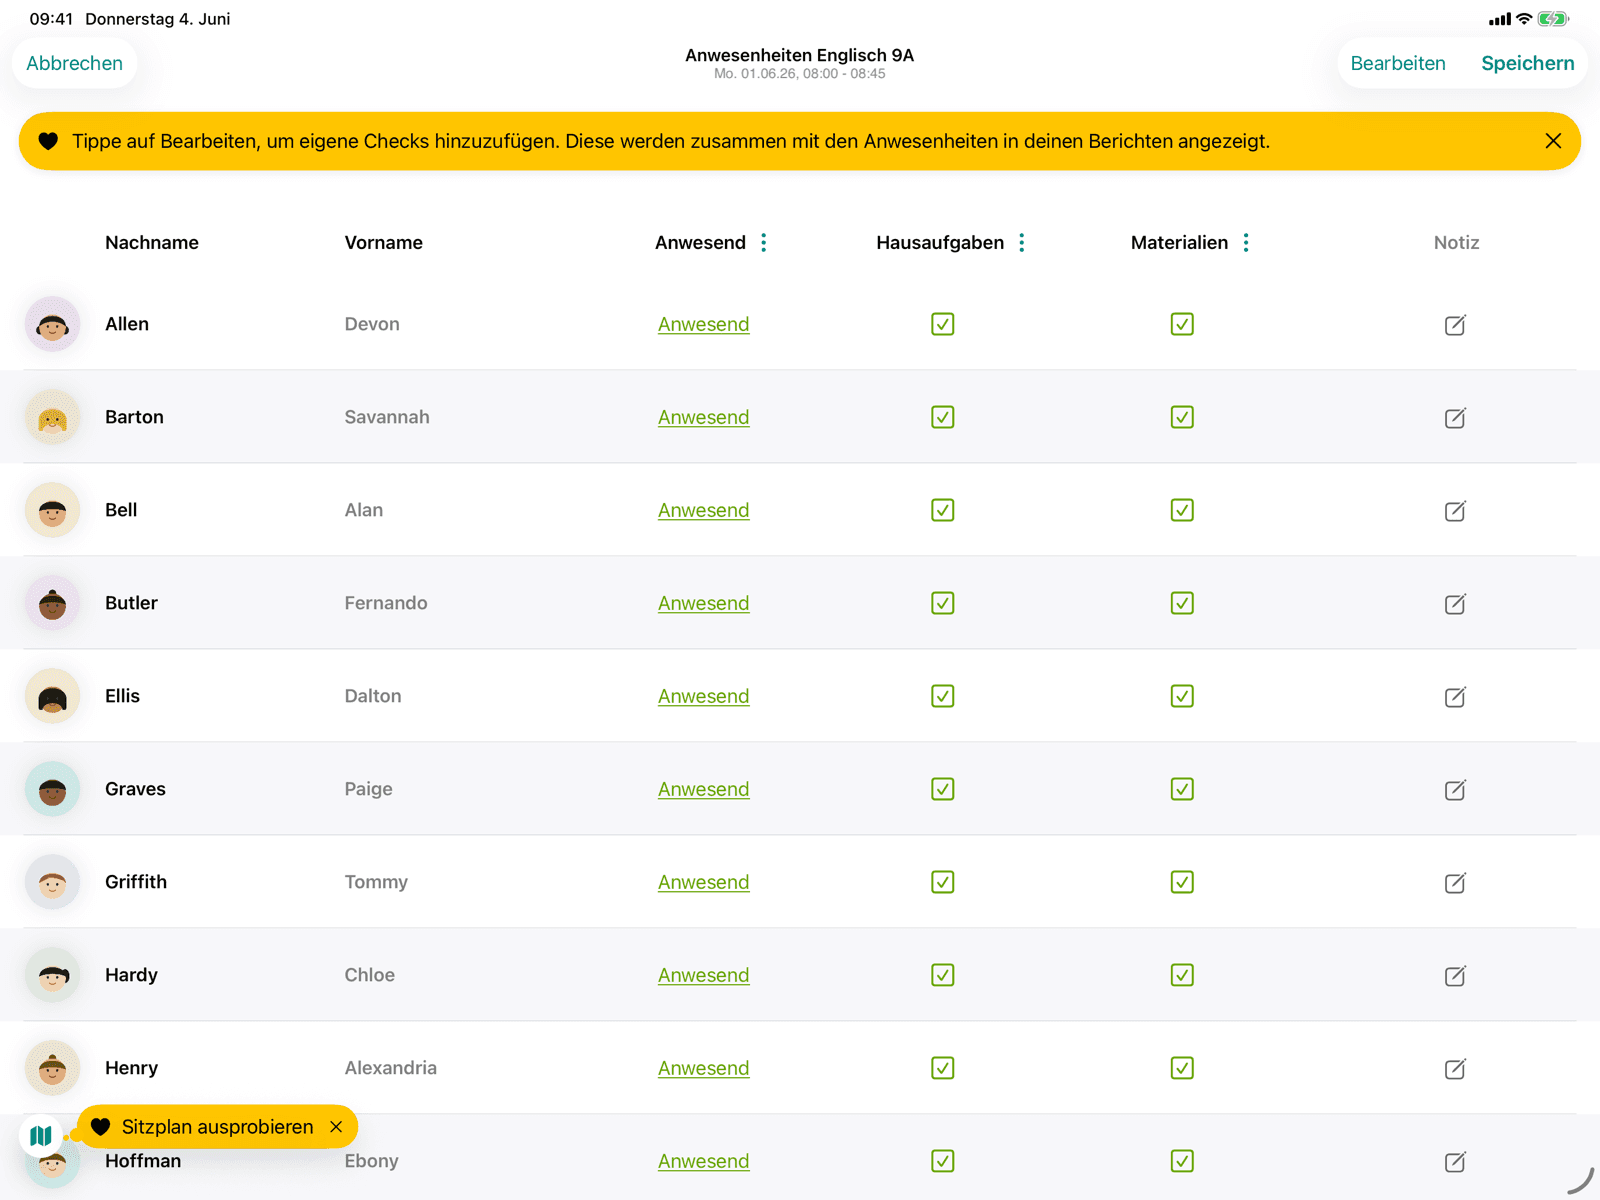Image resolution: width=1600 pixels, height=1200 pixels.
Task: Click Anwesend link for Alexandria Henry
Action: (x=703, y=1068)
